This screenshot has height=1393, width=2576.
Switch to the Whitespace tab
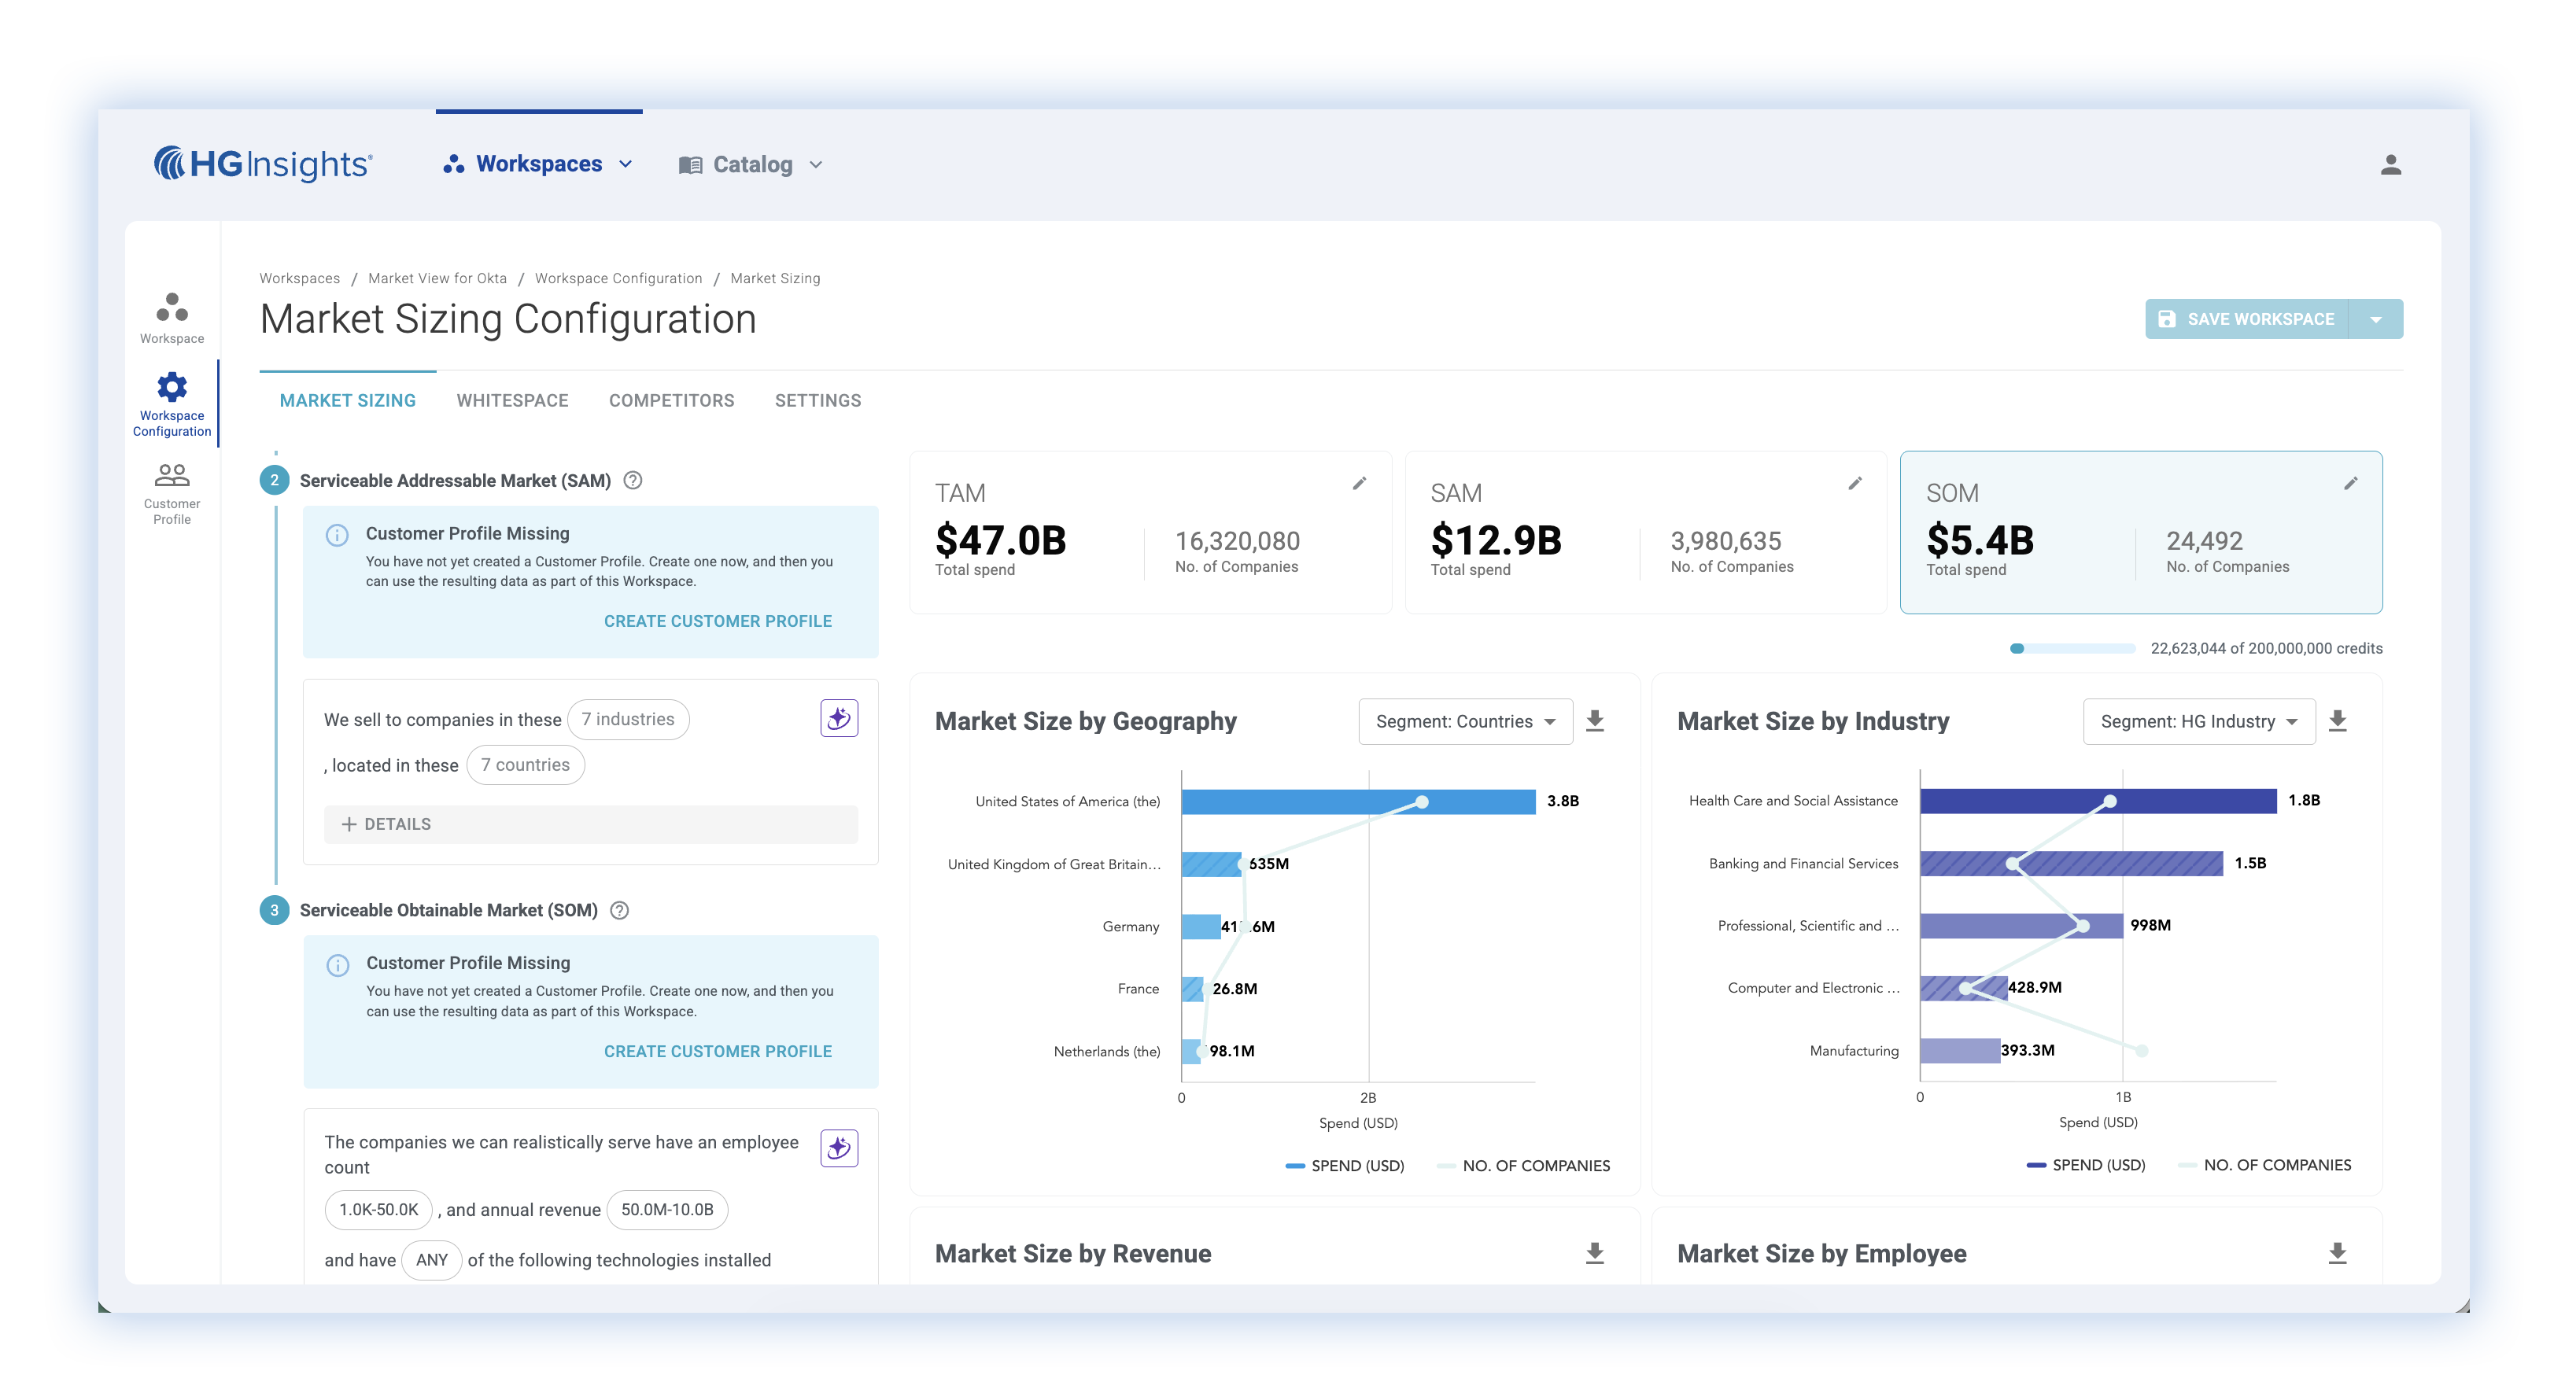(x=512, y=401)
